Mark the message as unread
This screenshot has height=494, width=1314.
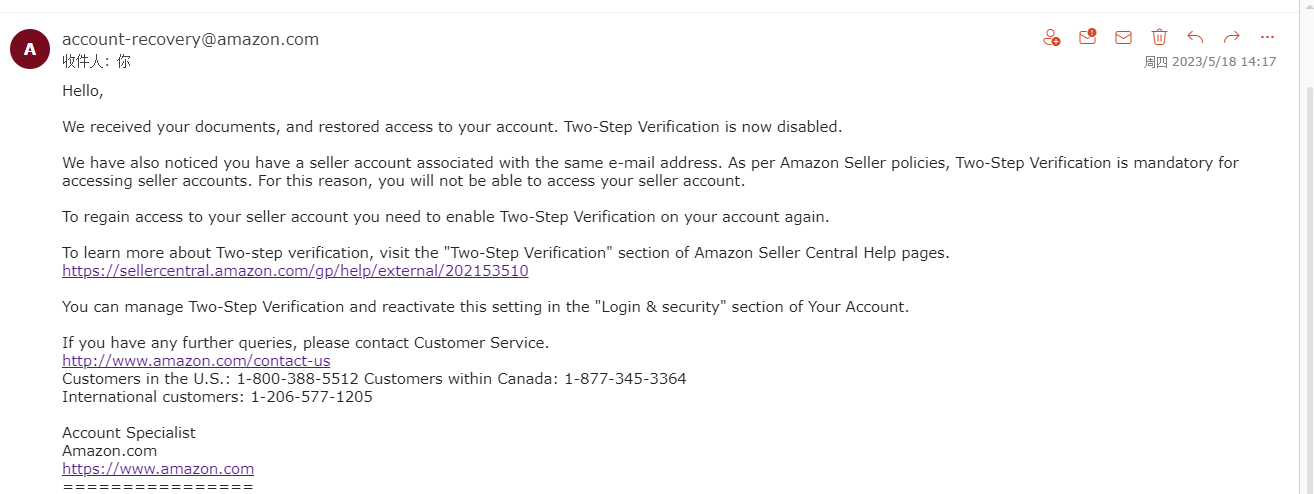click(1123, 37)
